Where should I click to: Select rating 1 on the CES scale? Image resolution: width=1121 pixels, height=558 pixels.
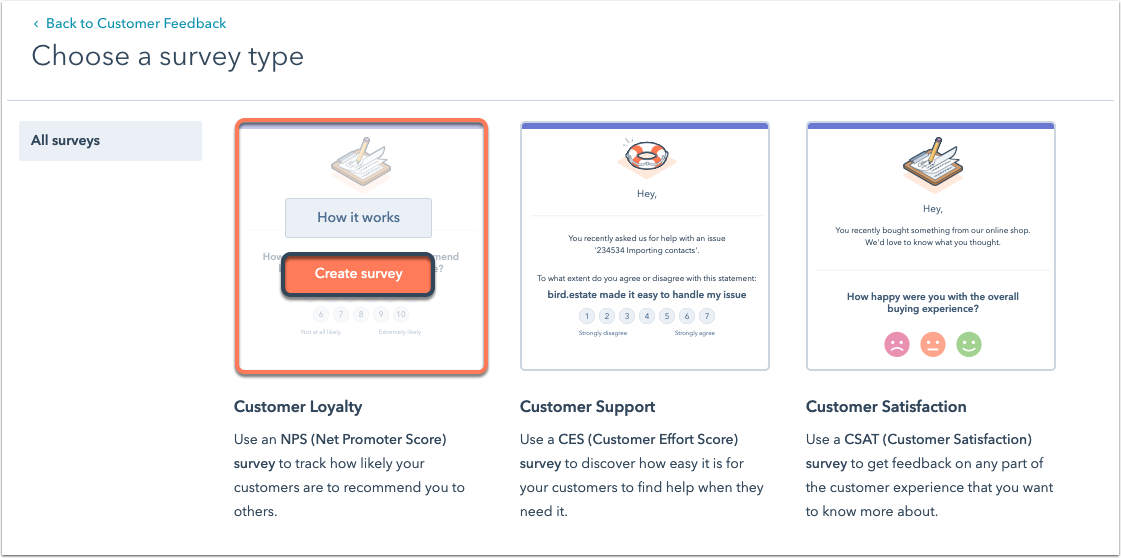586,316
